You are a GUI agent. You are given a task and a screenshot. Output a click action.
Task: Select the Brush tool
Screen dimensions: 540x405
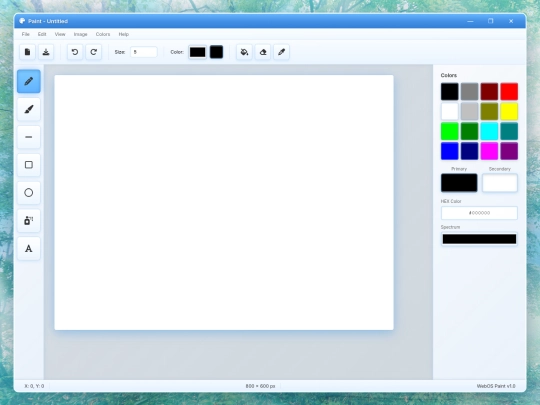[29, 109]
